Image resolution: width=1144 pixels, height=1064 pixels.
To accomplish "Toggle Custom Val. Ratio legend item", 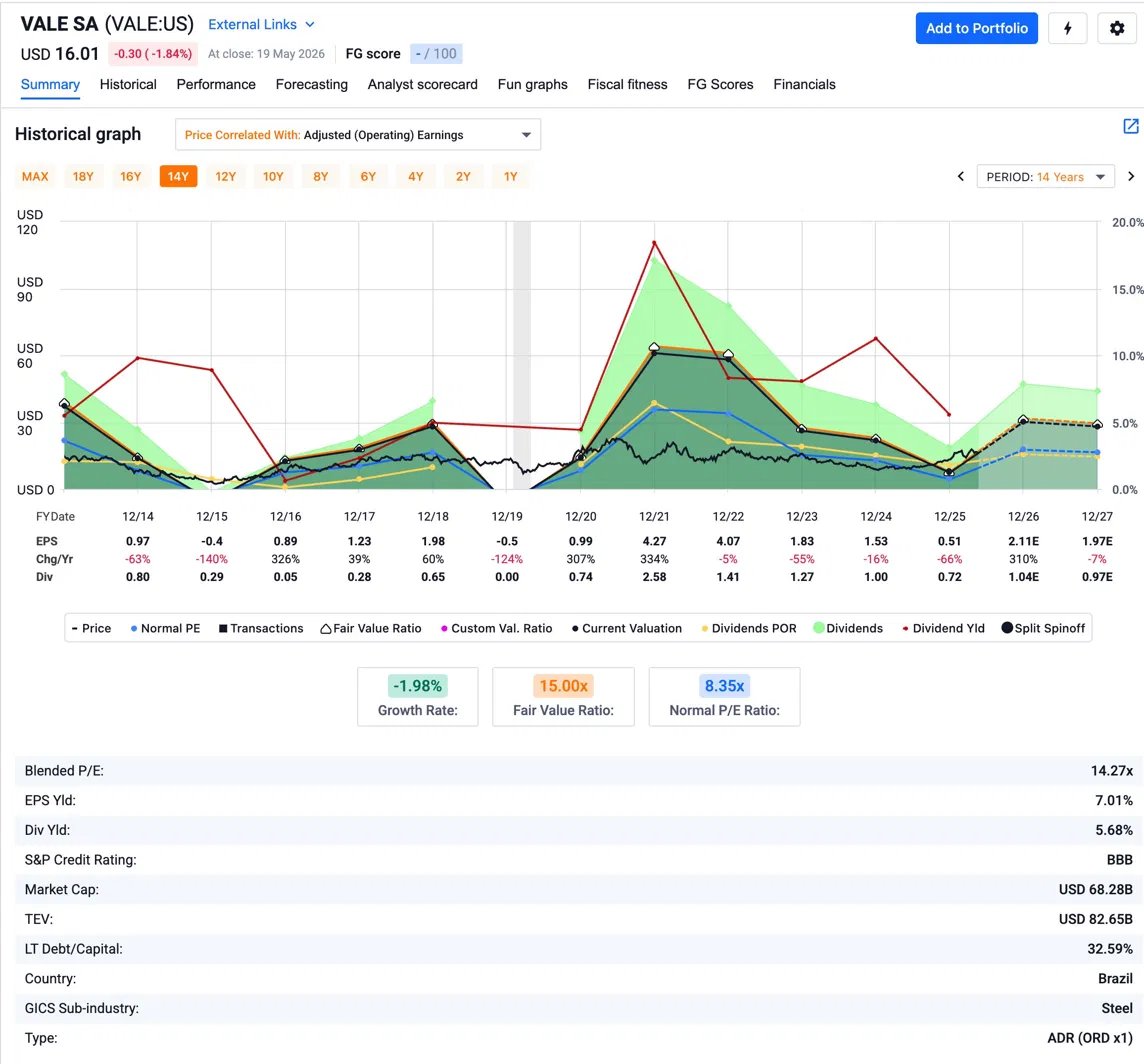I will pos(496,628).
